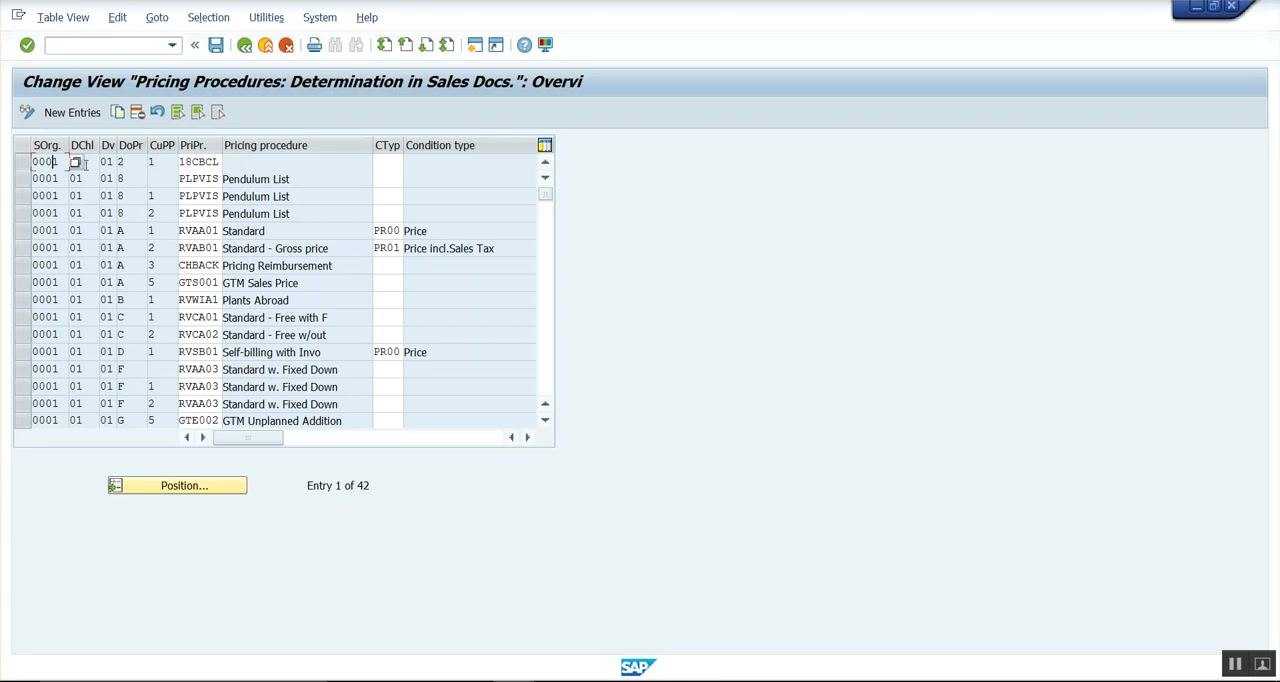The width and height of the screenshot is (1280, 682).
Task: Open the SAP menu icon at top-left
Action: tap(18, 15)
